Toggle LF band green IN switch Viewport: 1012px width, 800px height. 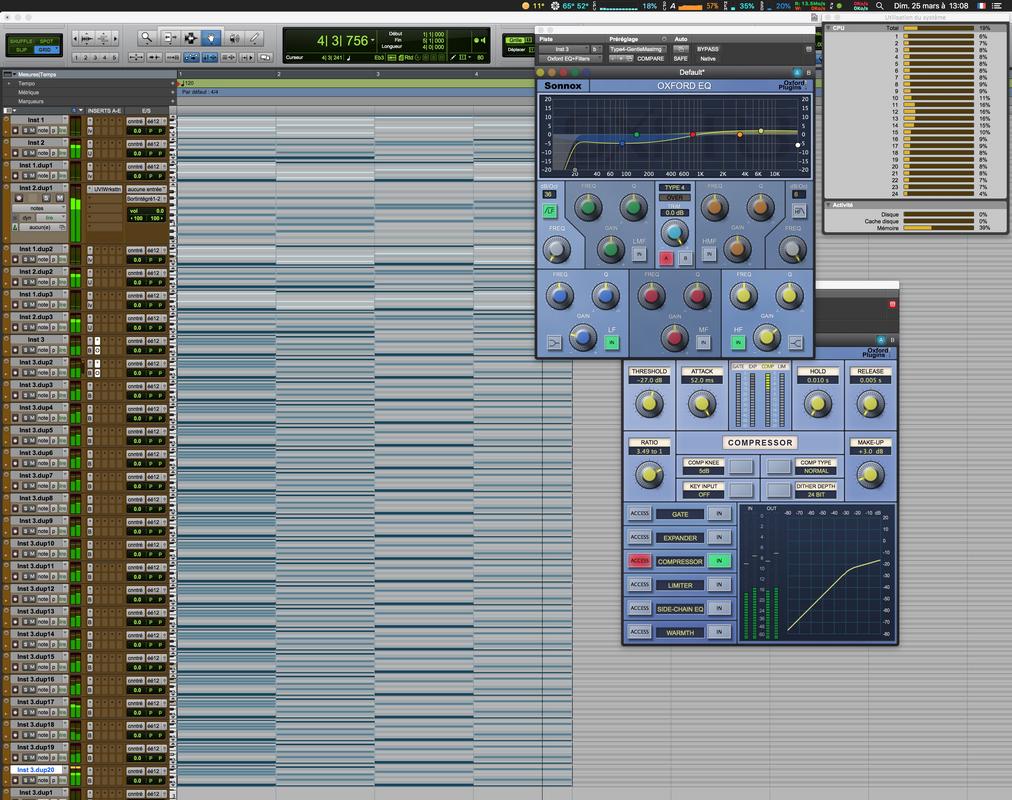pyautogui.click(x=612, y=343)
